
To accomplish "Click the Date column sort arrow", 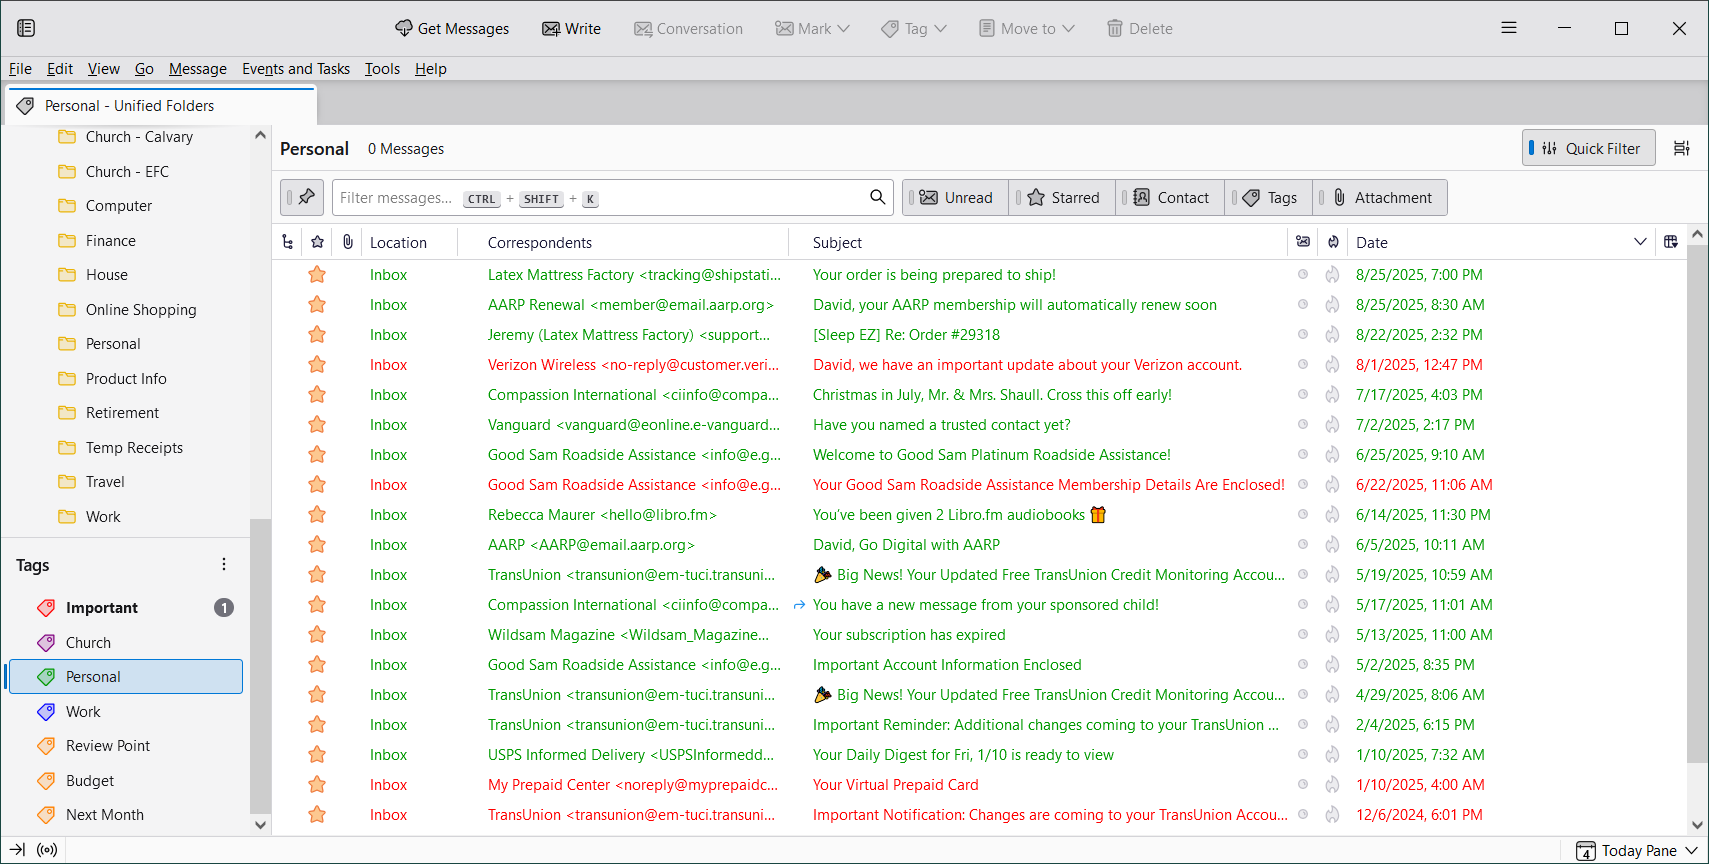I will [1640, 242].
